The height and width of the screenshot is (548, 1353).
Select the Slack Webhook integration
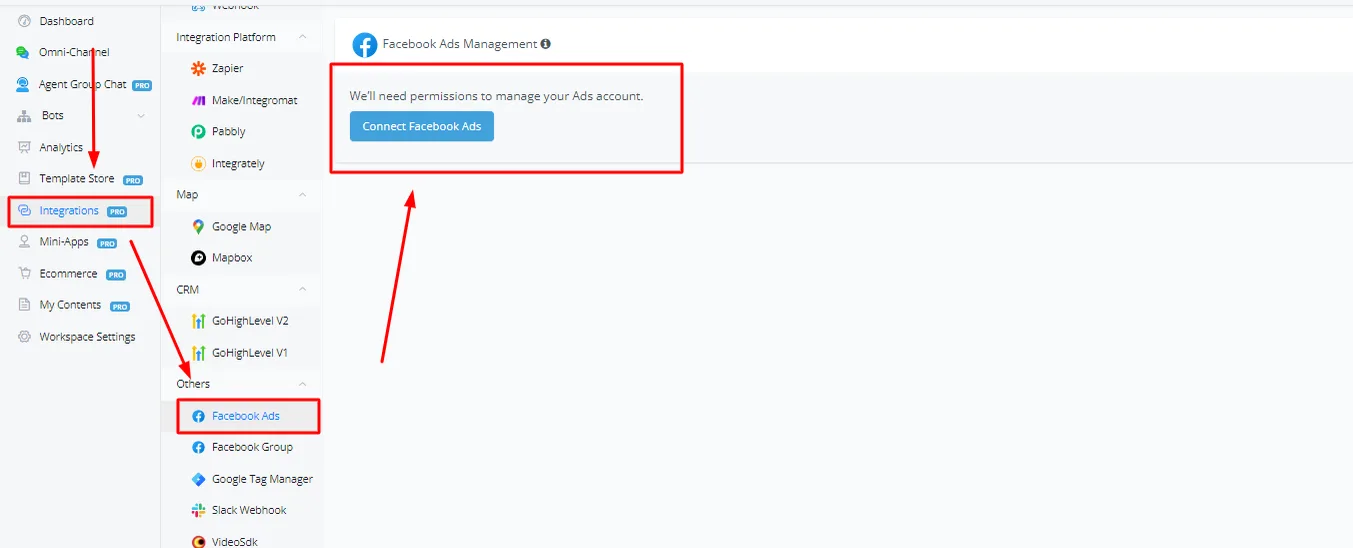[x=249, y=510]
